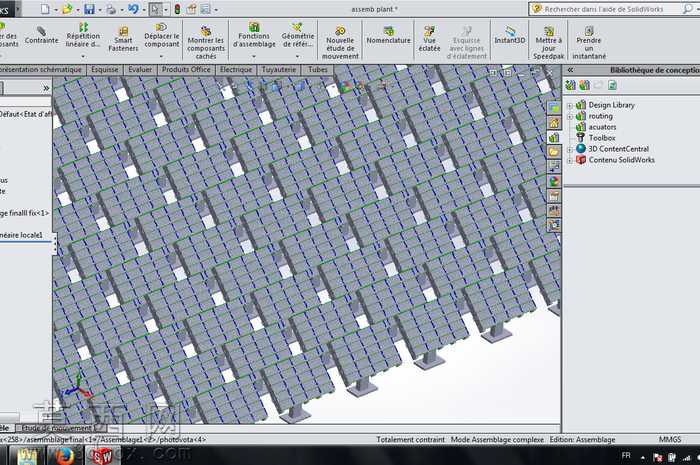Open dropdown under Fonctions d'assemblage
The image size is (700, 465).
(254, 56)
